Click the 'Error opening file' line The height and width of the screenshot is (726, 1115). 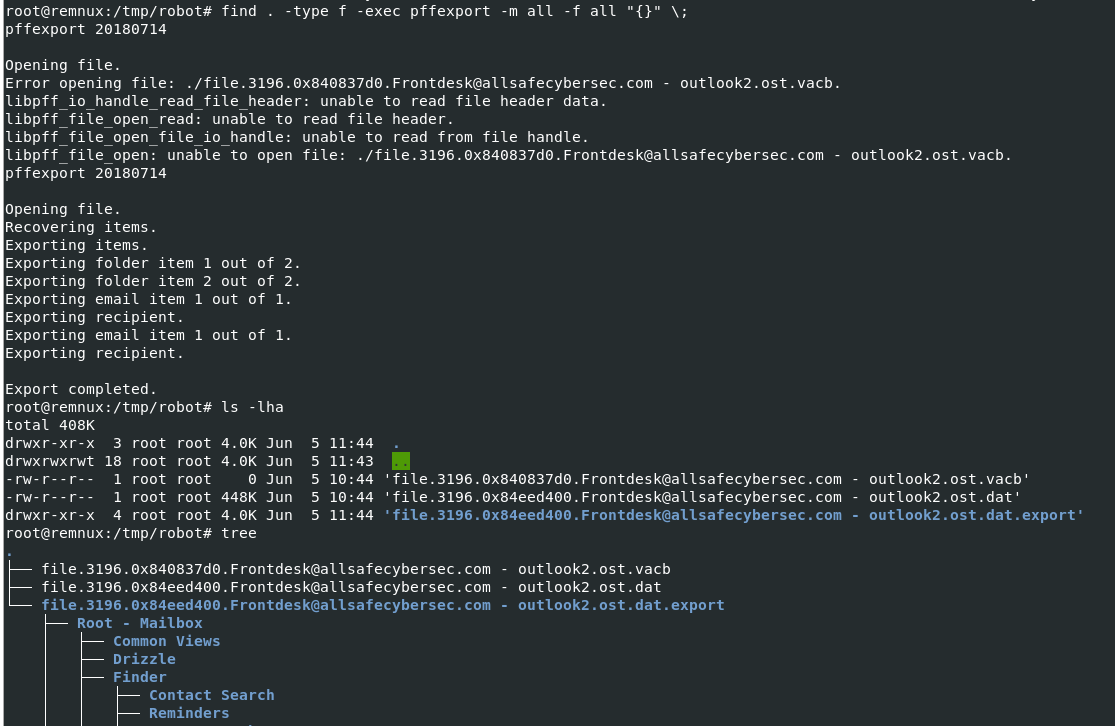coord(423,83)
